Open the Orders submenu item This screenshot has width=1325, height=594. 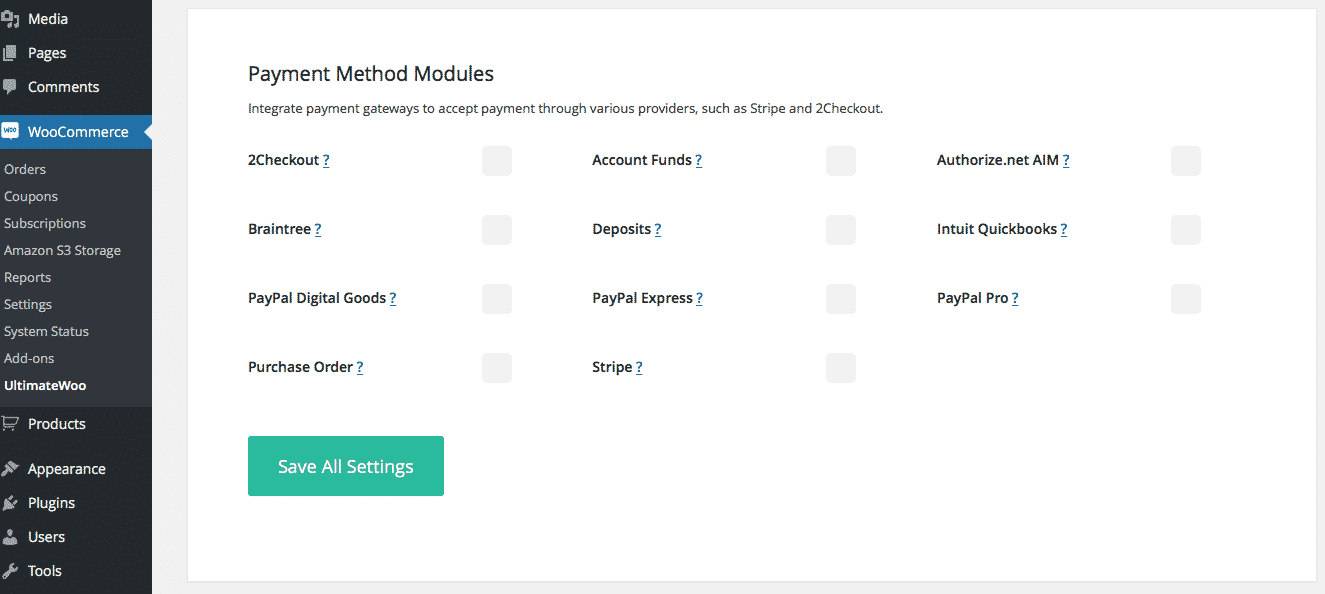(25, 169)
